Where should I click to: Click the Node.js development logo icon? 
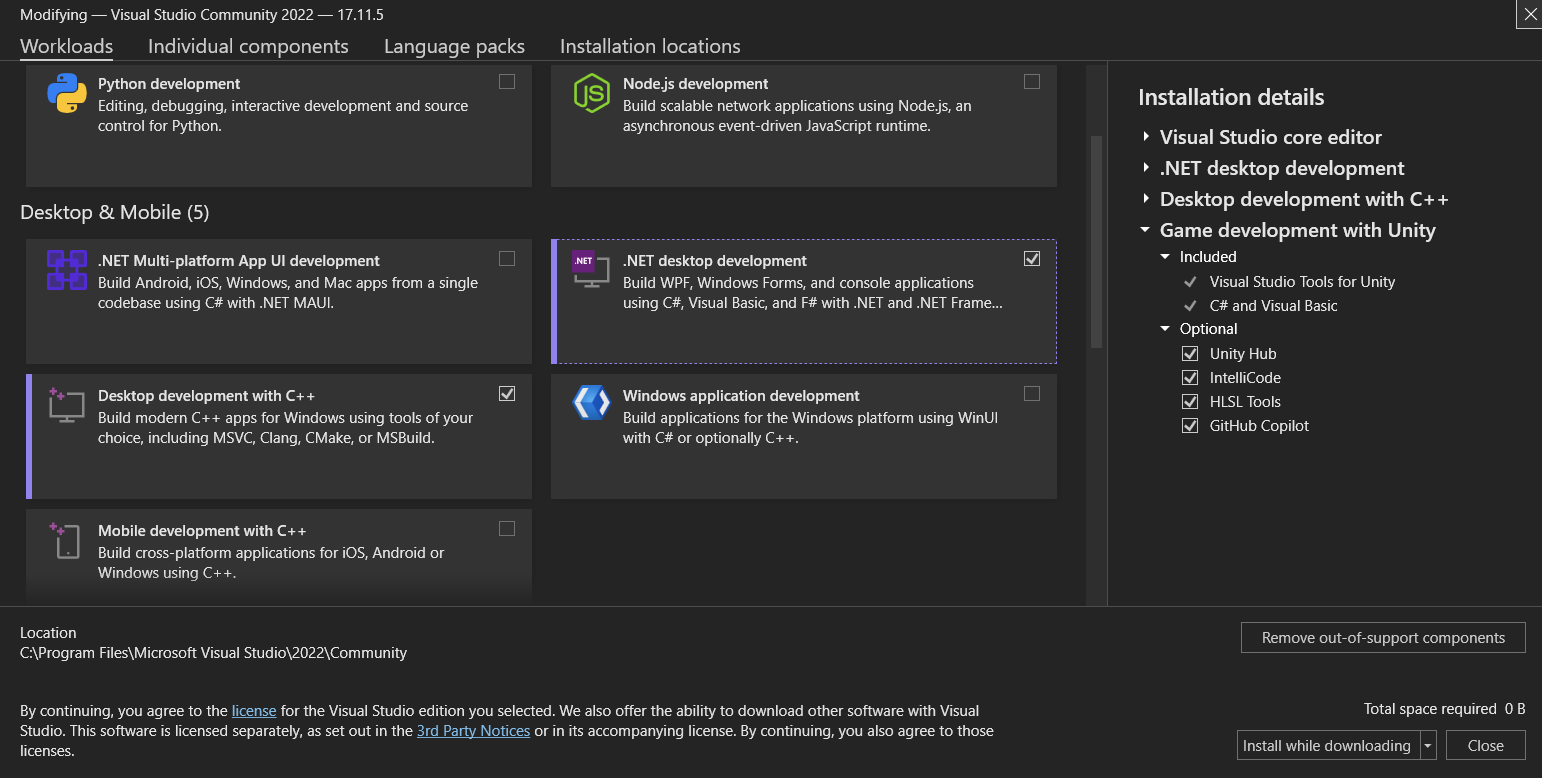591,94
